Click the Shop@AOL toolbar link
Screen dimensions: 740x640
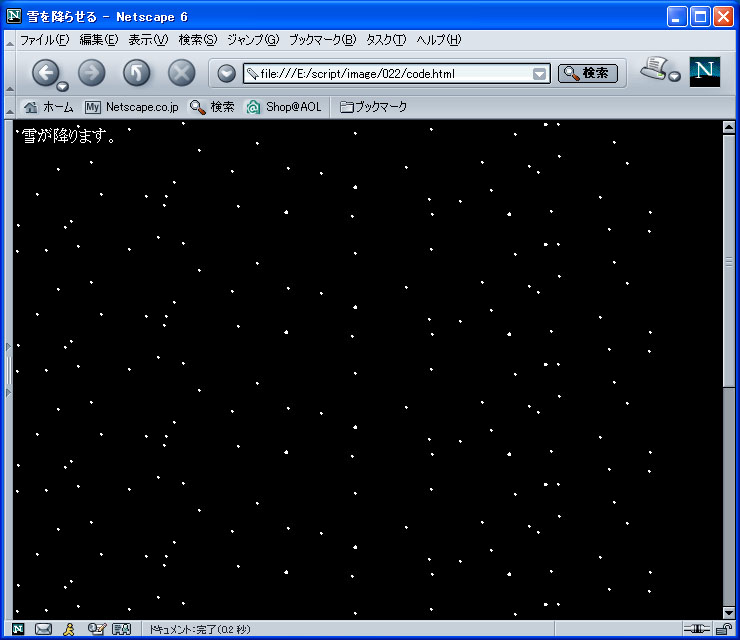[284, 107]
